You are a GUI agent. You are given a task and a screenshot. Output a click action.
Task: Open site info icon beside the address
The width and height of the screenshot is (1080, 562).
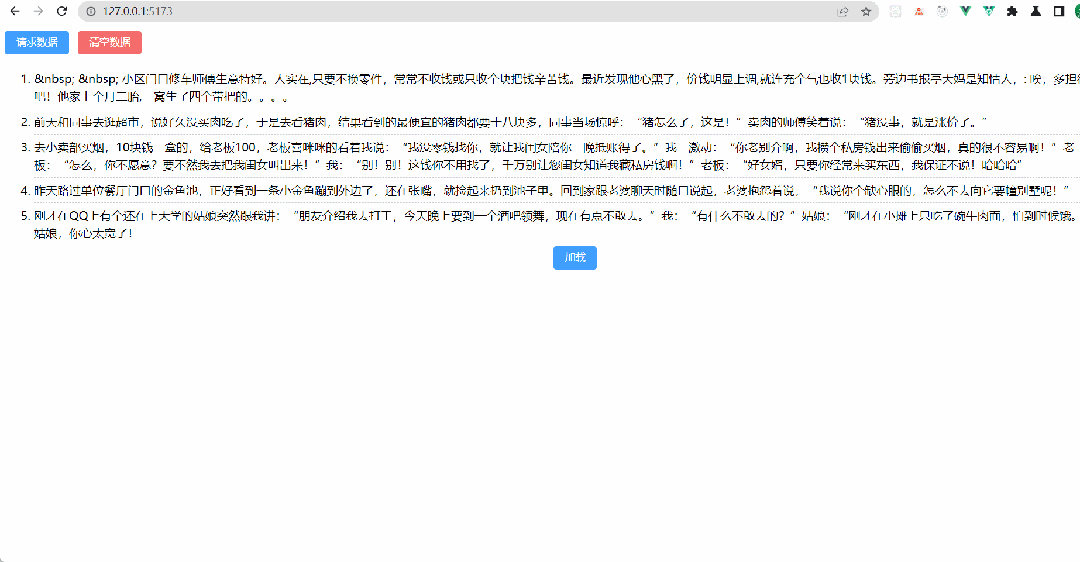point(91,11)
